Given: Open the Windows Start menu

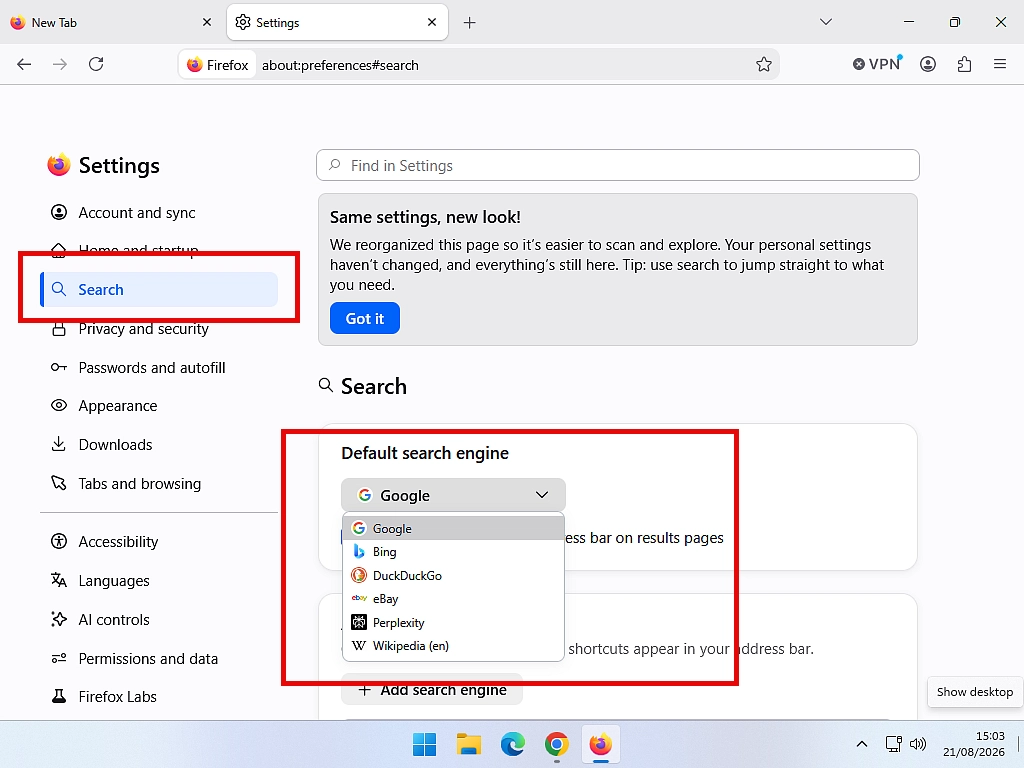Looking at the screenshot, I should click(x=424, y=744).
